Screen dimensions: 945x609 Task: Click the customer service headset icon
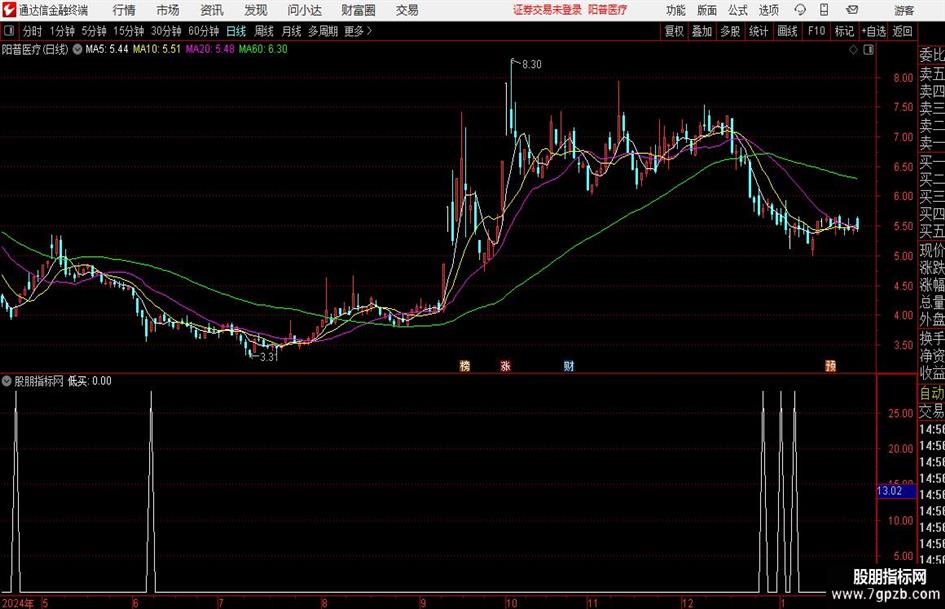point(800,10)
